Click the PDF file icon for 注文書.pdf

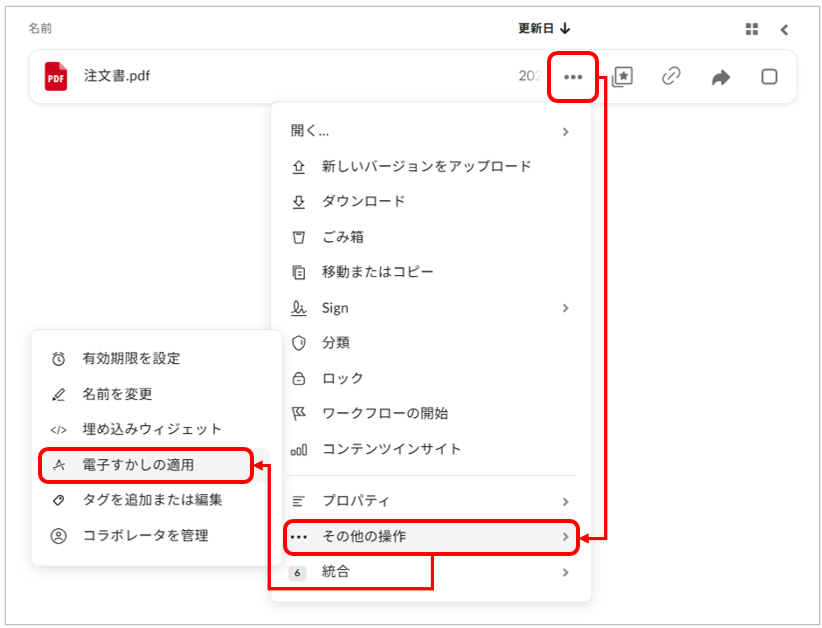tap(56, 76)
